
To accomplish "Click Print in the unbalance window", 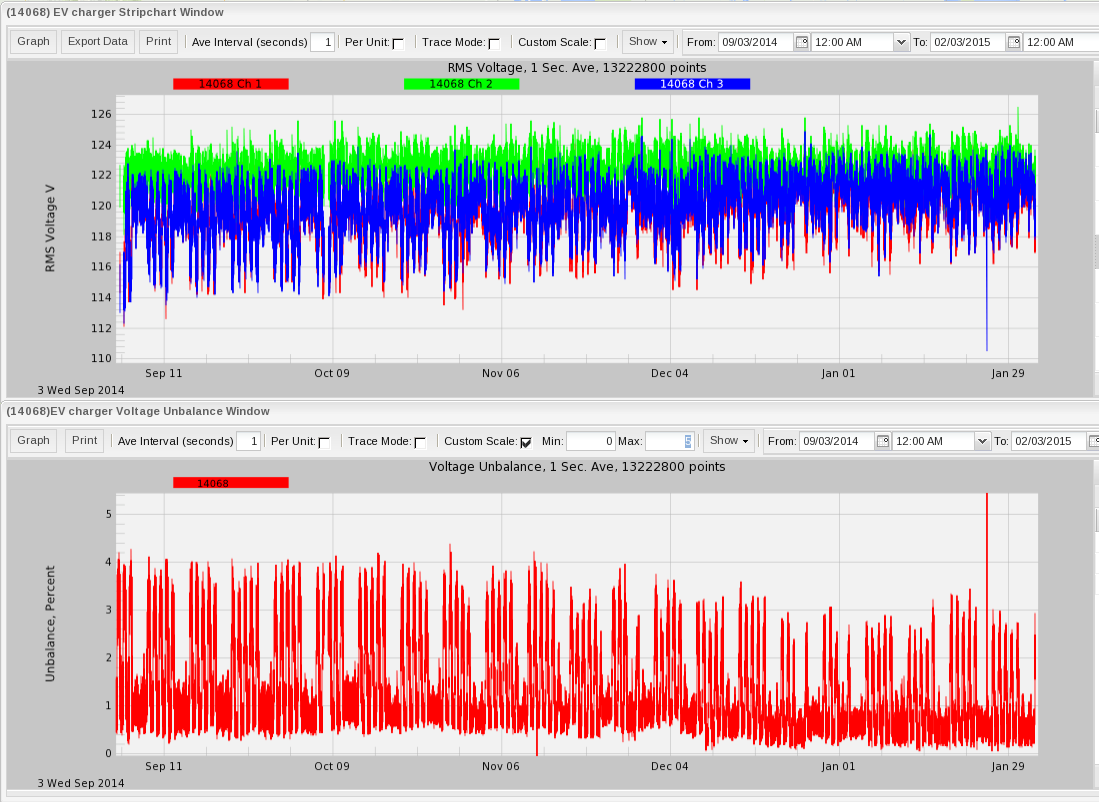I will coord(84,440).
